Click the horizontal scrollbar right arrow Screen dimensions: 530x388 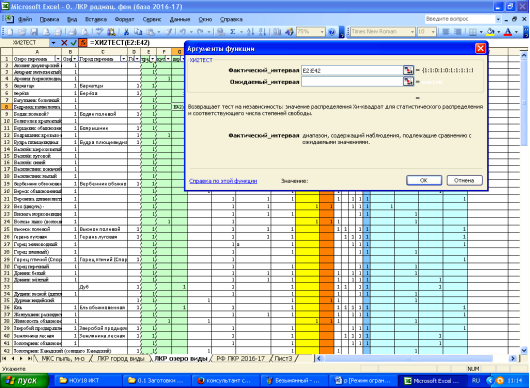[513, 358]
